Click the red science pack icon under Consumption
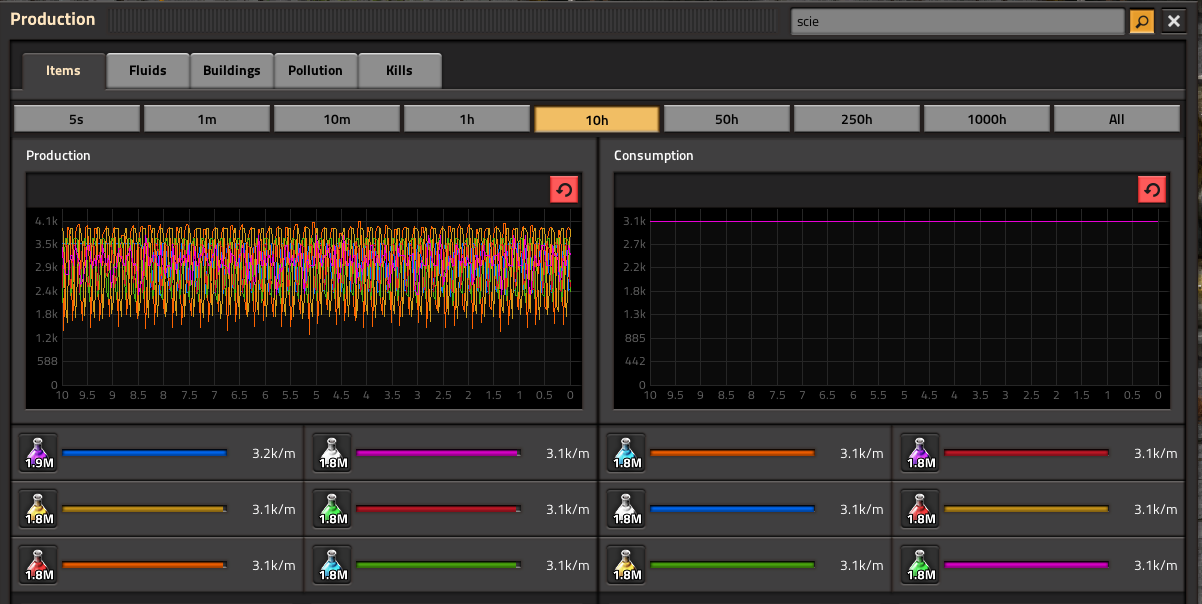Image resolution: width=1202 pixels, height=604 pixels. point(921,509)
